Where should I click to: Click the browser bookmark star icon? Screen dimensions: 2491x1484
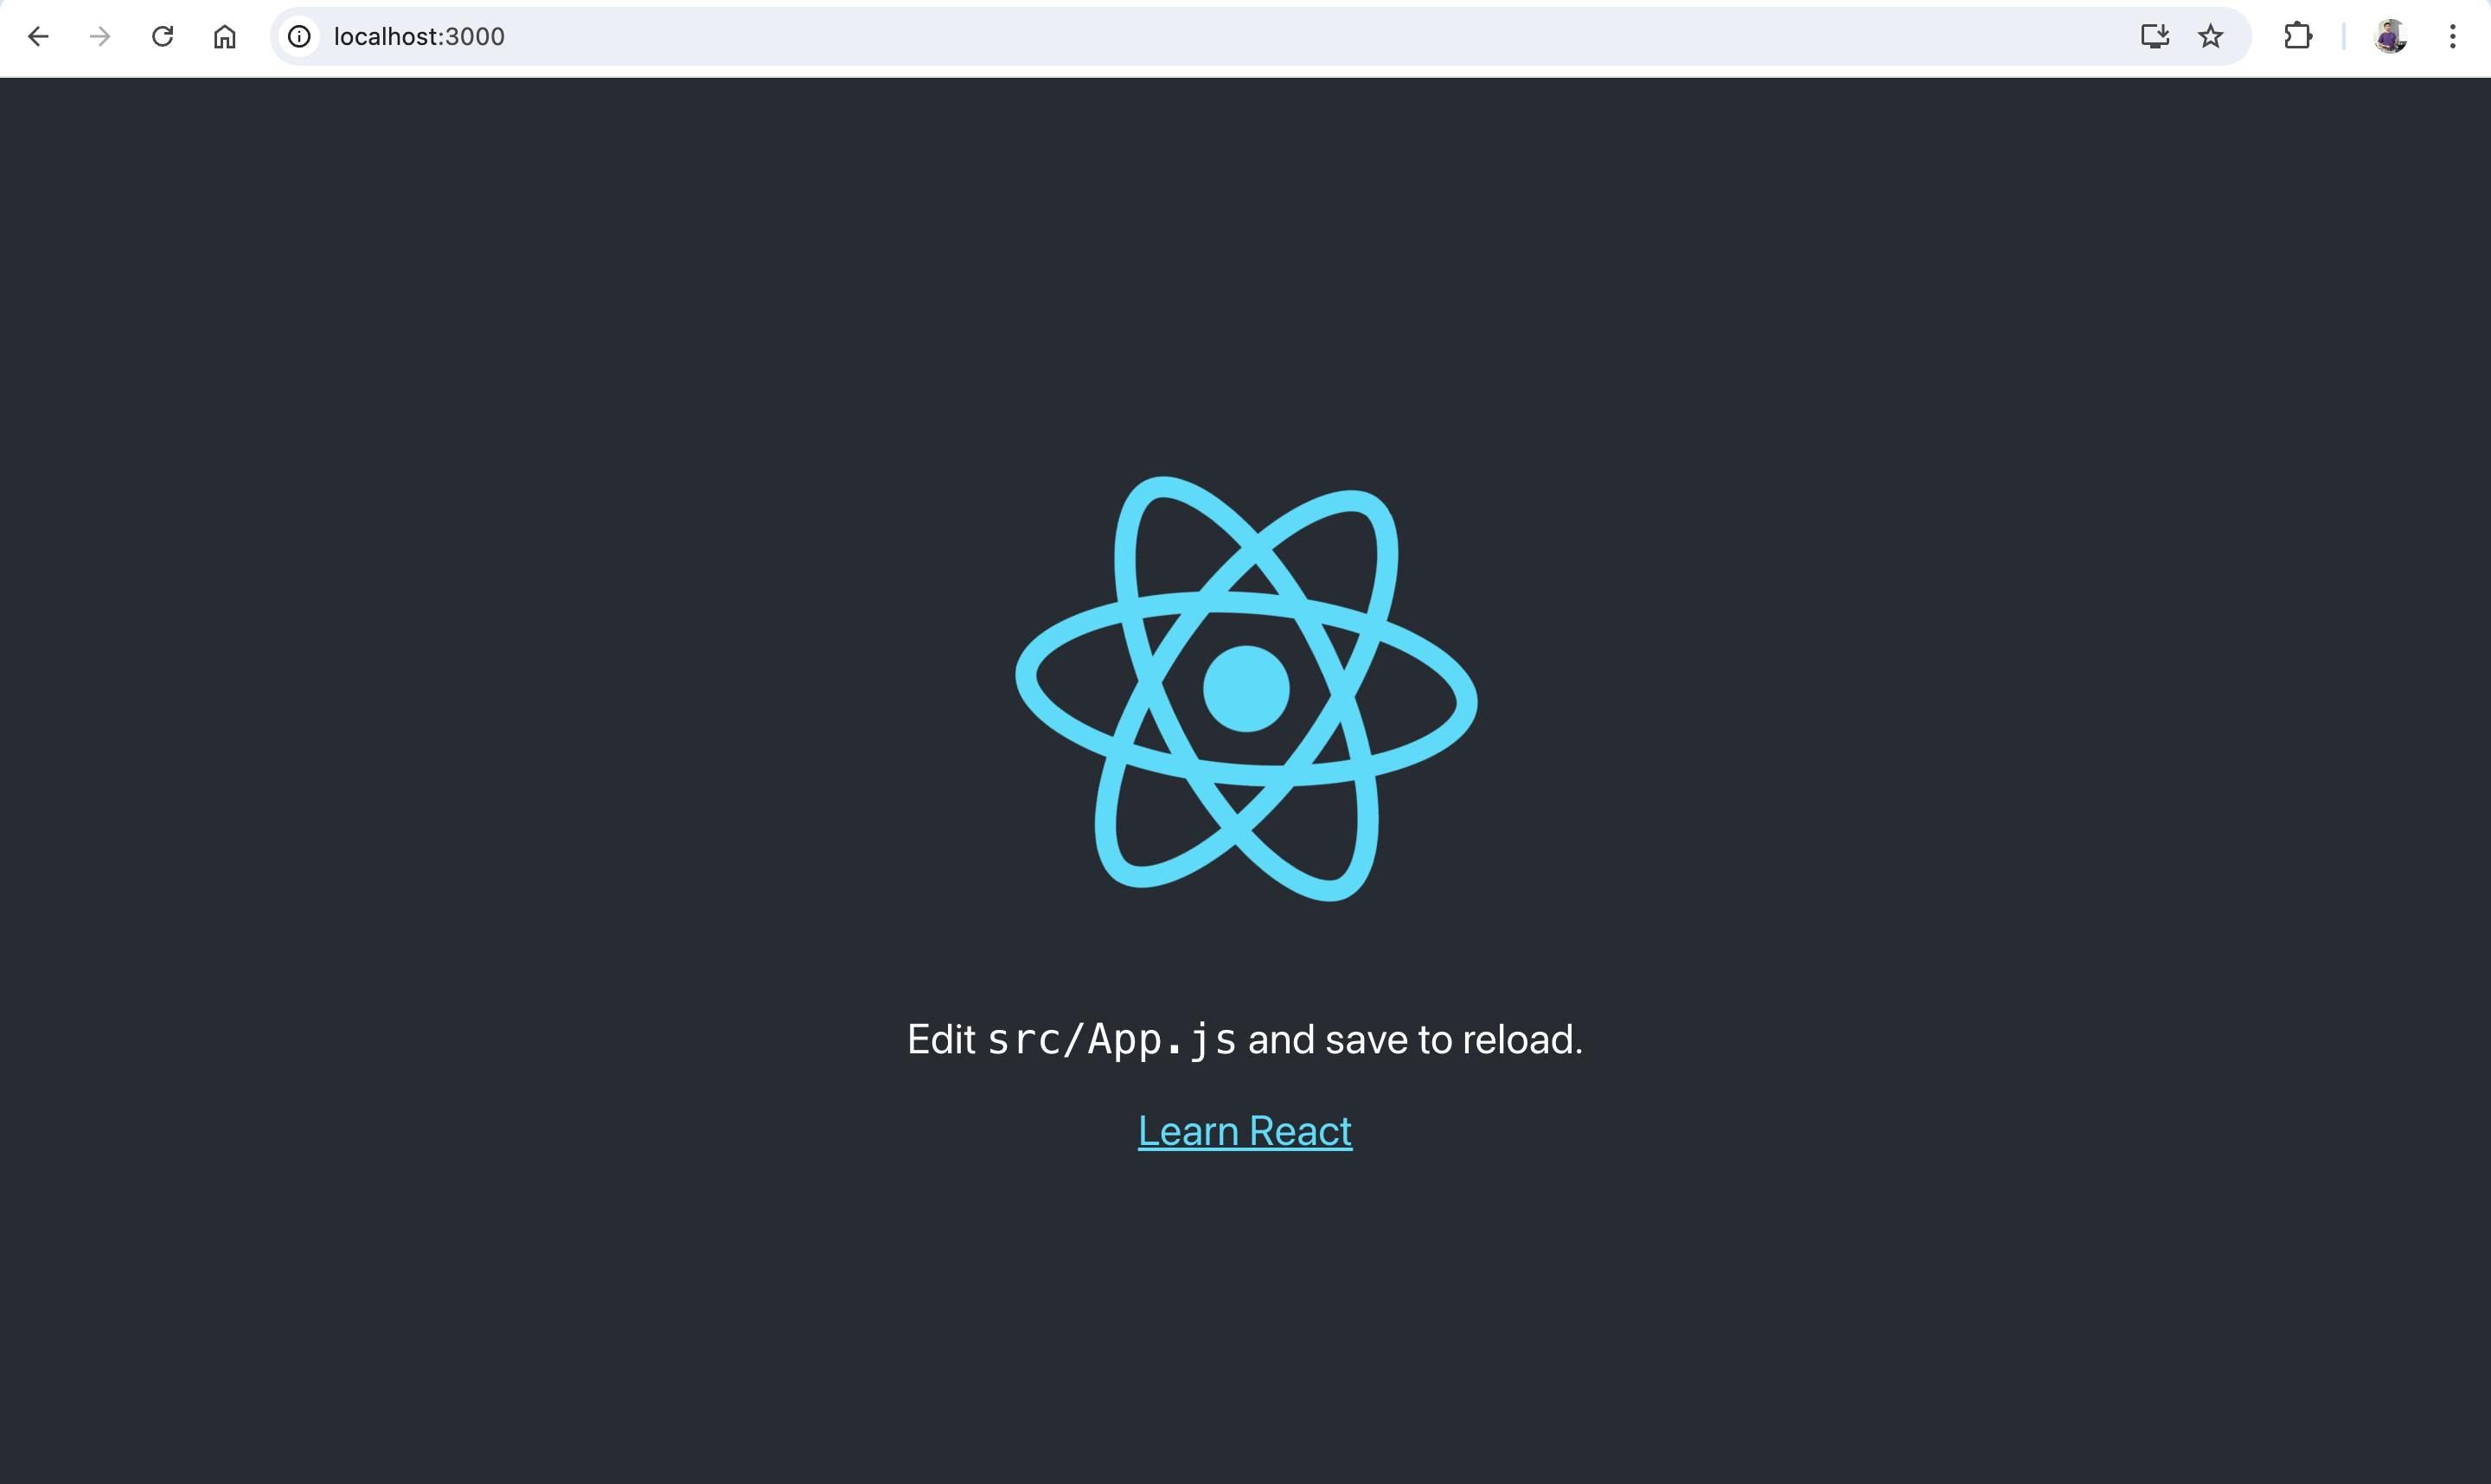click(2213, 35)
